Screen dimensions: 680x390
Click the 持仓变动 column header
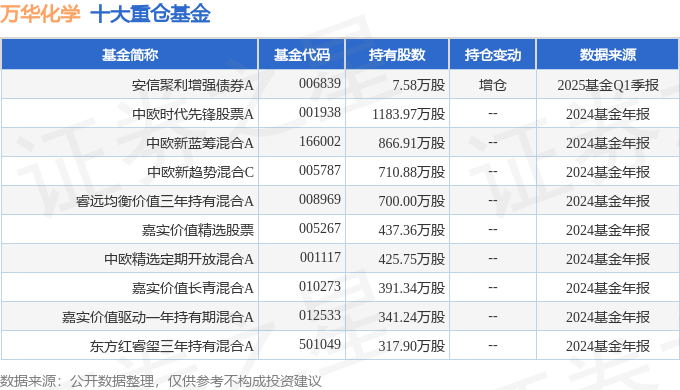tap(493, 55)
